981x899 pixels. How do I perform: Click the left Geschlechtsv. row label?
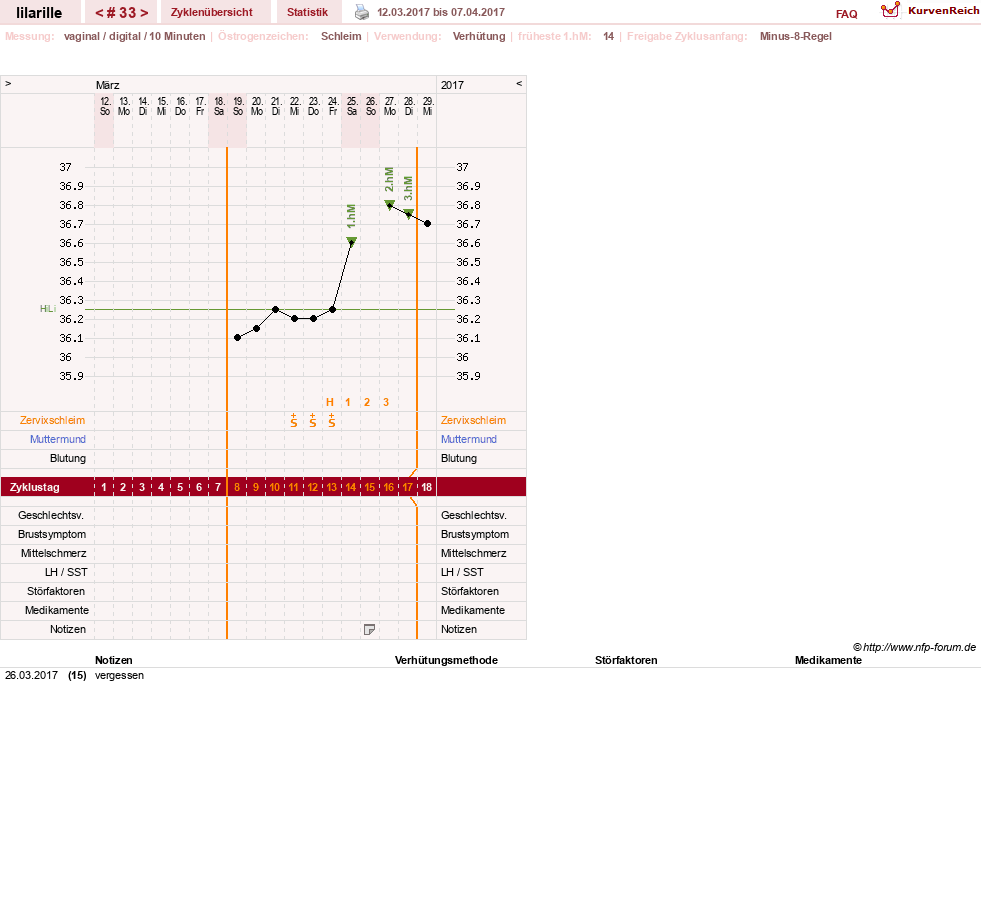point(51,516)
